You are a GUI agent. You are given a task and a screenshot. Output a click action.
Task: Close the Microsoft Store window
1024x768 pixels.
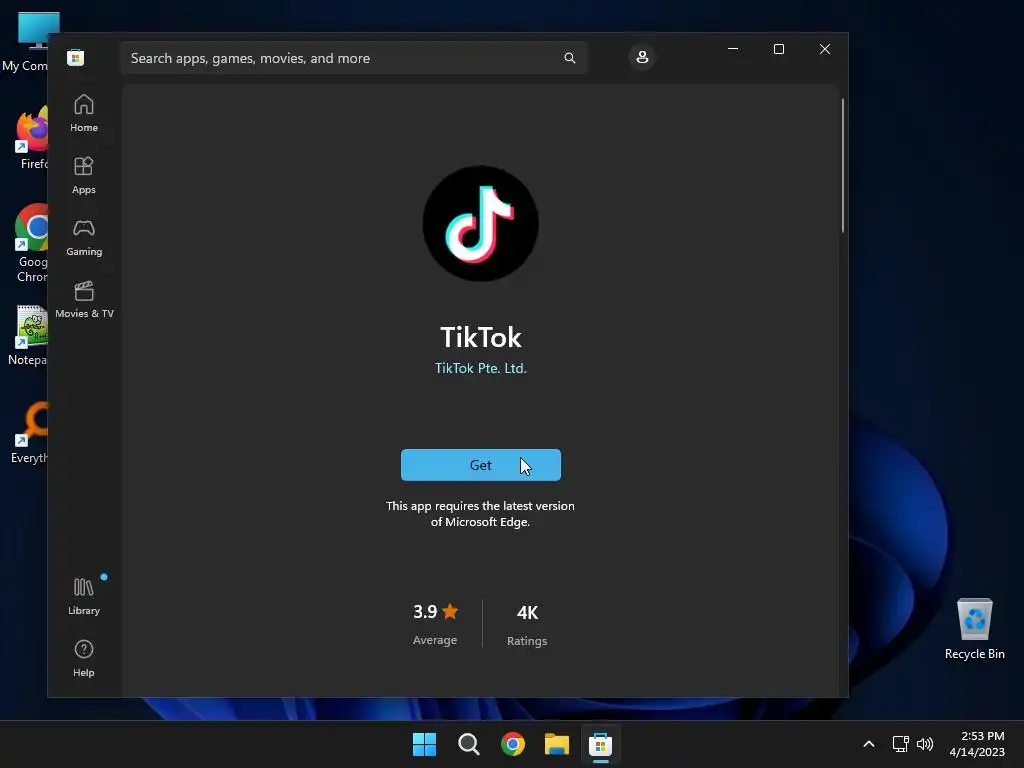pos(825,49)
